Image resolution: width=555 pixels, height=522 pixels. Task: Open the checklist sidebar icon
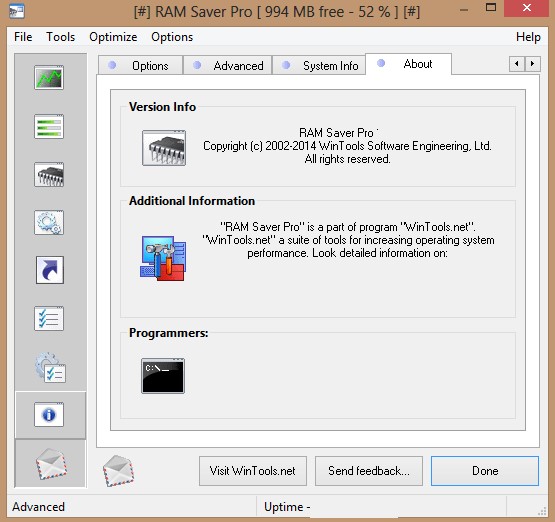pyautogui.click(x=49, y=319)
